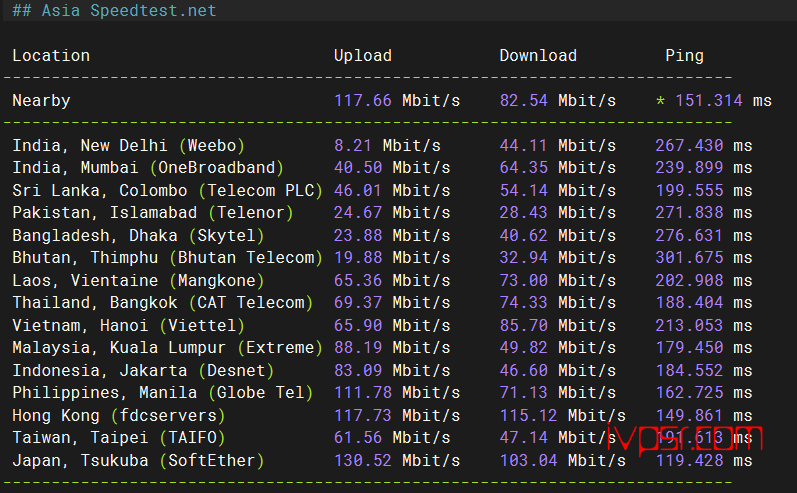This screenshot has height=493, width=797.
Task: Click 'Taiwan, Taipei (TAIFO)' location text
Action: tap(119, 438)
